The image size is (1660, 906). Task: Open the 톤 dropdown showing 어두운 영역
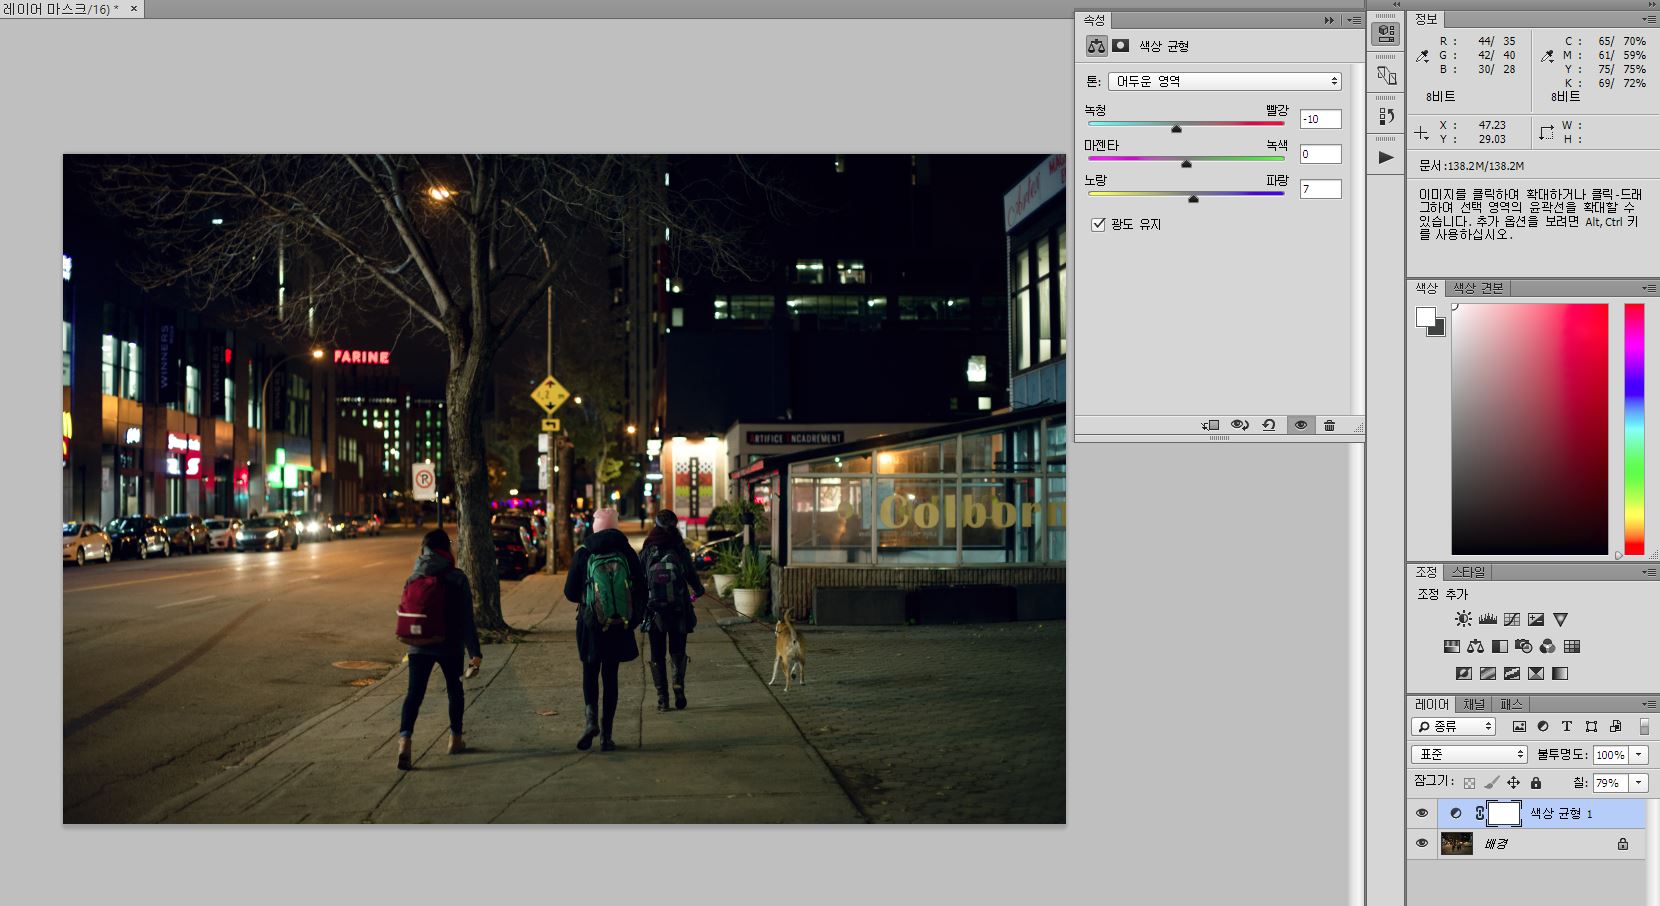click(1224, 81)
